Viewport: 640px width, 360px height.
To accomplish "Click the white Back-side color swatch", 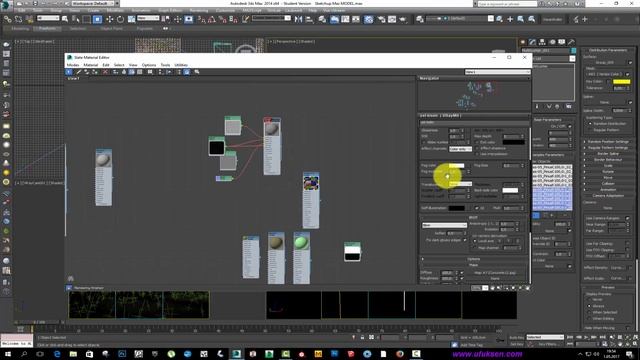I will pyautogui.click(x=510, y=190).
